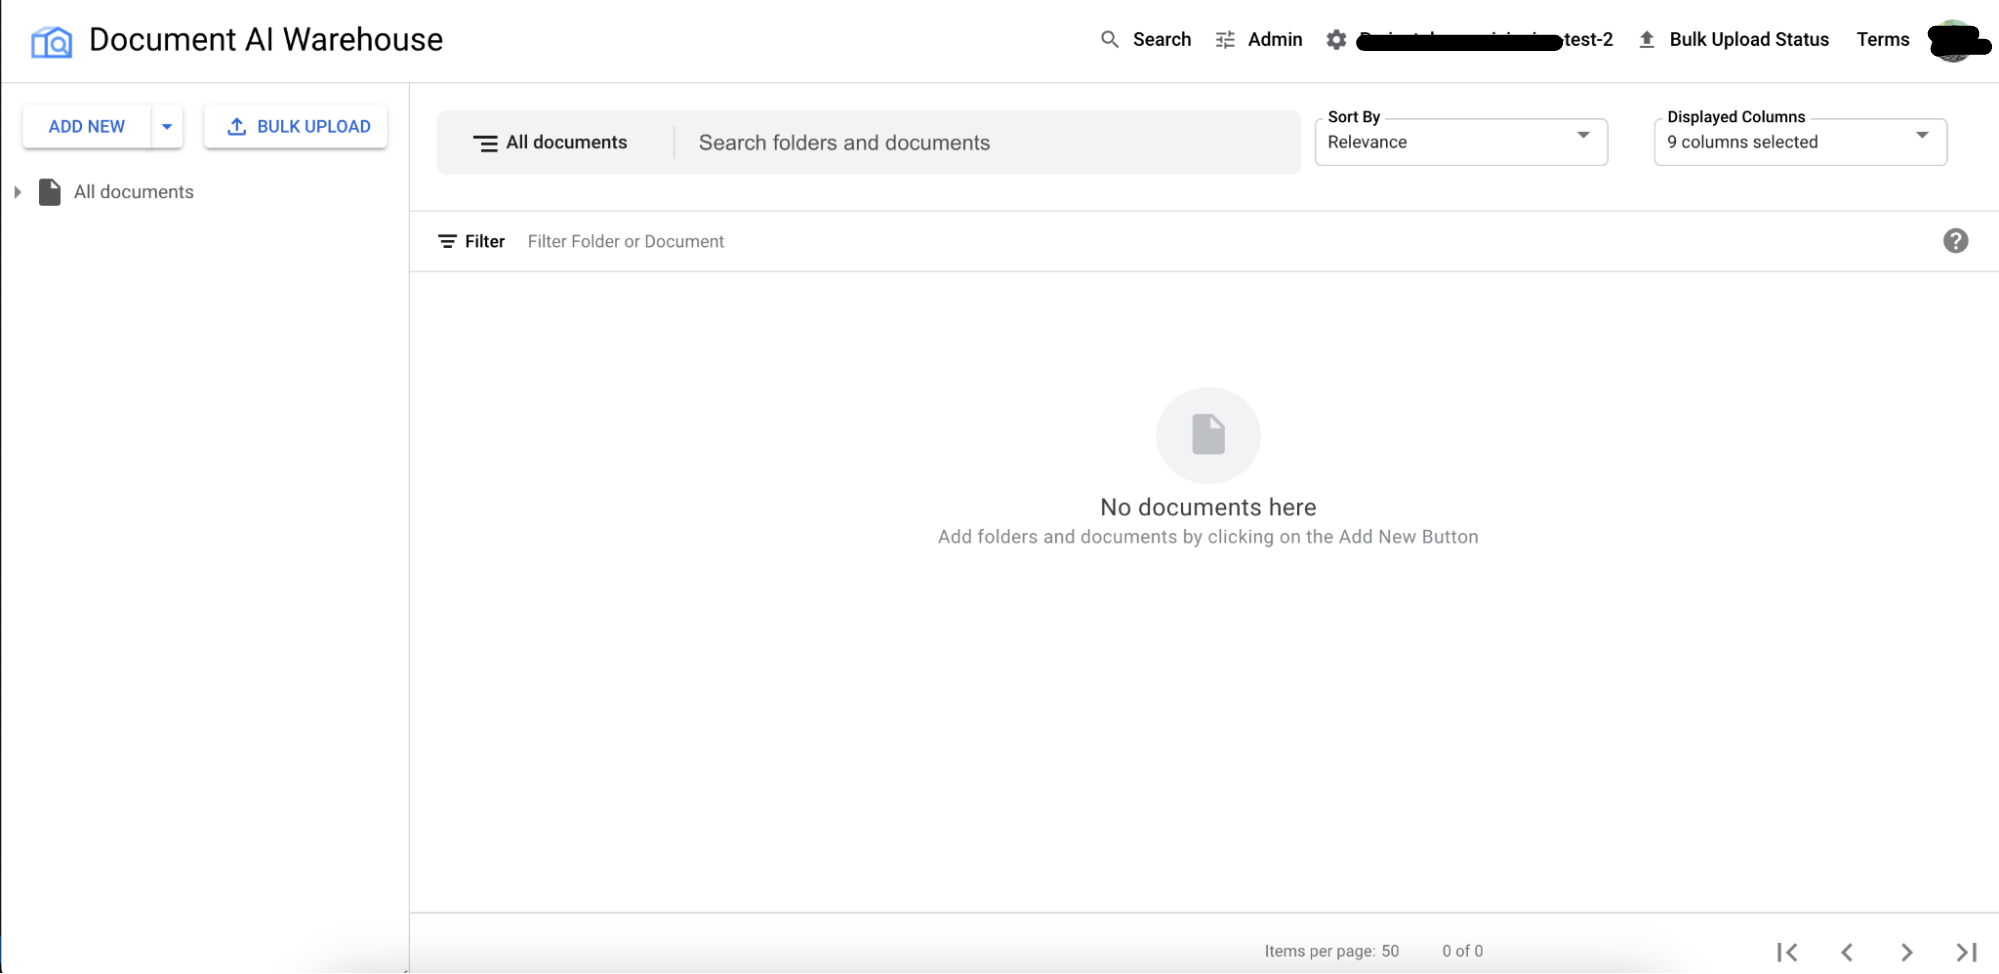Viewport: 1999px width, 974px height.
Task: Focus the Filter Folder or Document field
Action: coord(1220,242)
